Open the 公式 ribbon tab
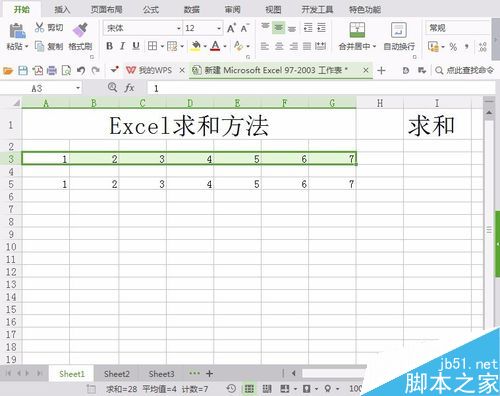The height and width of the screenshot is (396, 500). tap(151, 9)
